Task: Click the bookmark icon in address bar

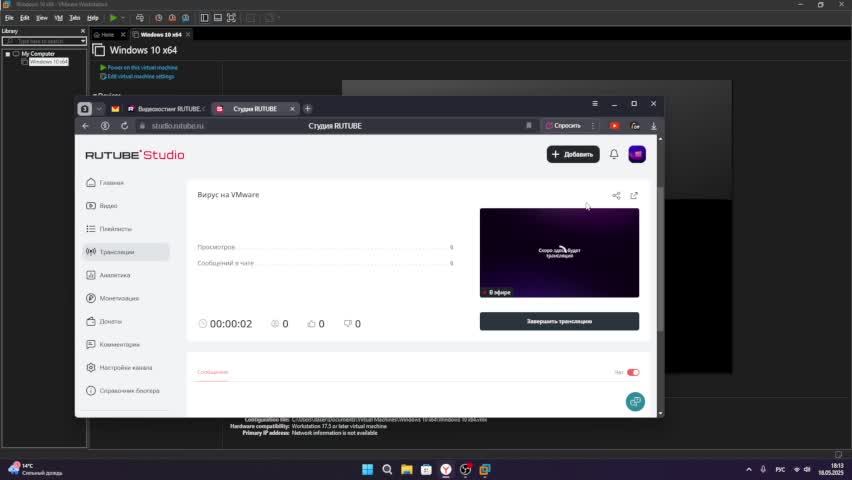Action: 528,126
